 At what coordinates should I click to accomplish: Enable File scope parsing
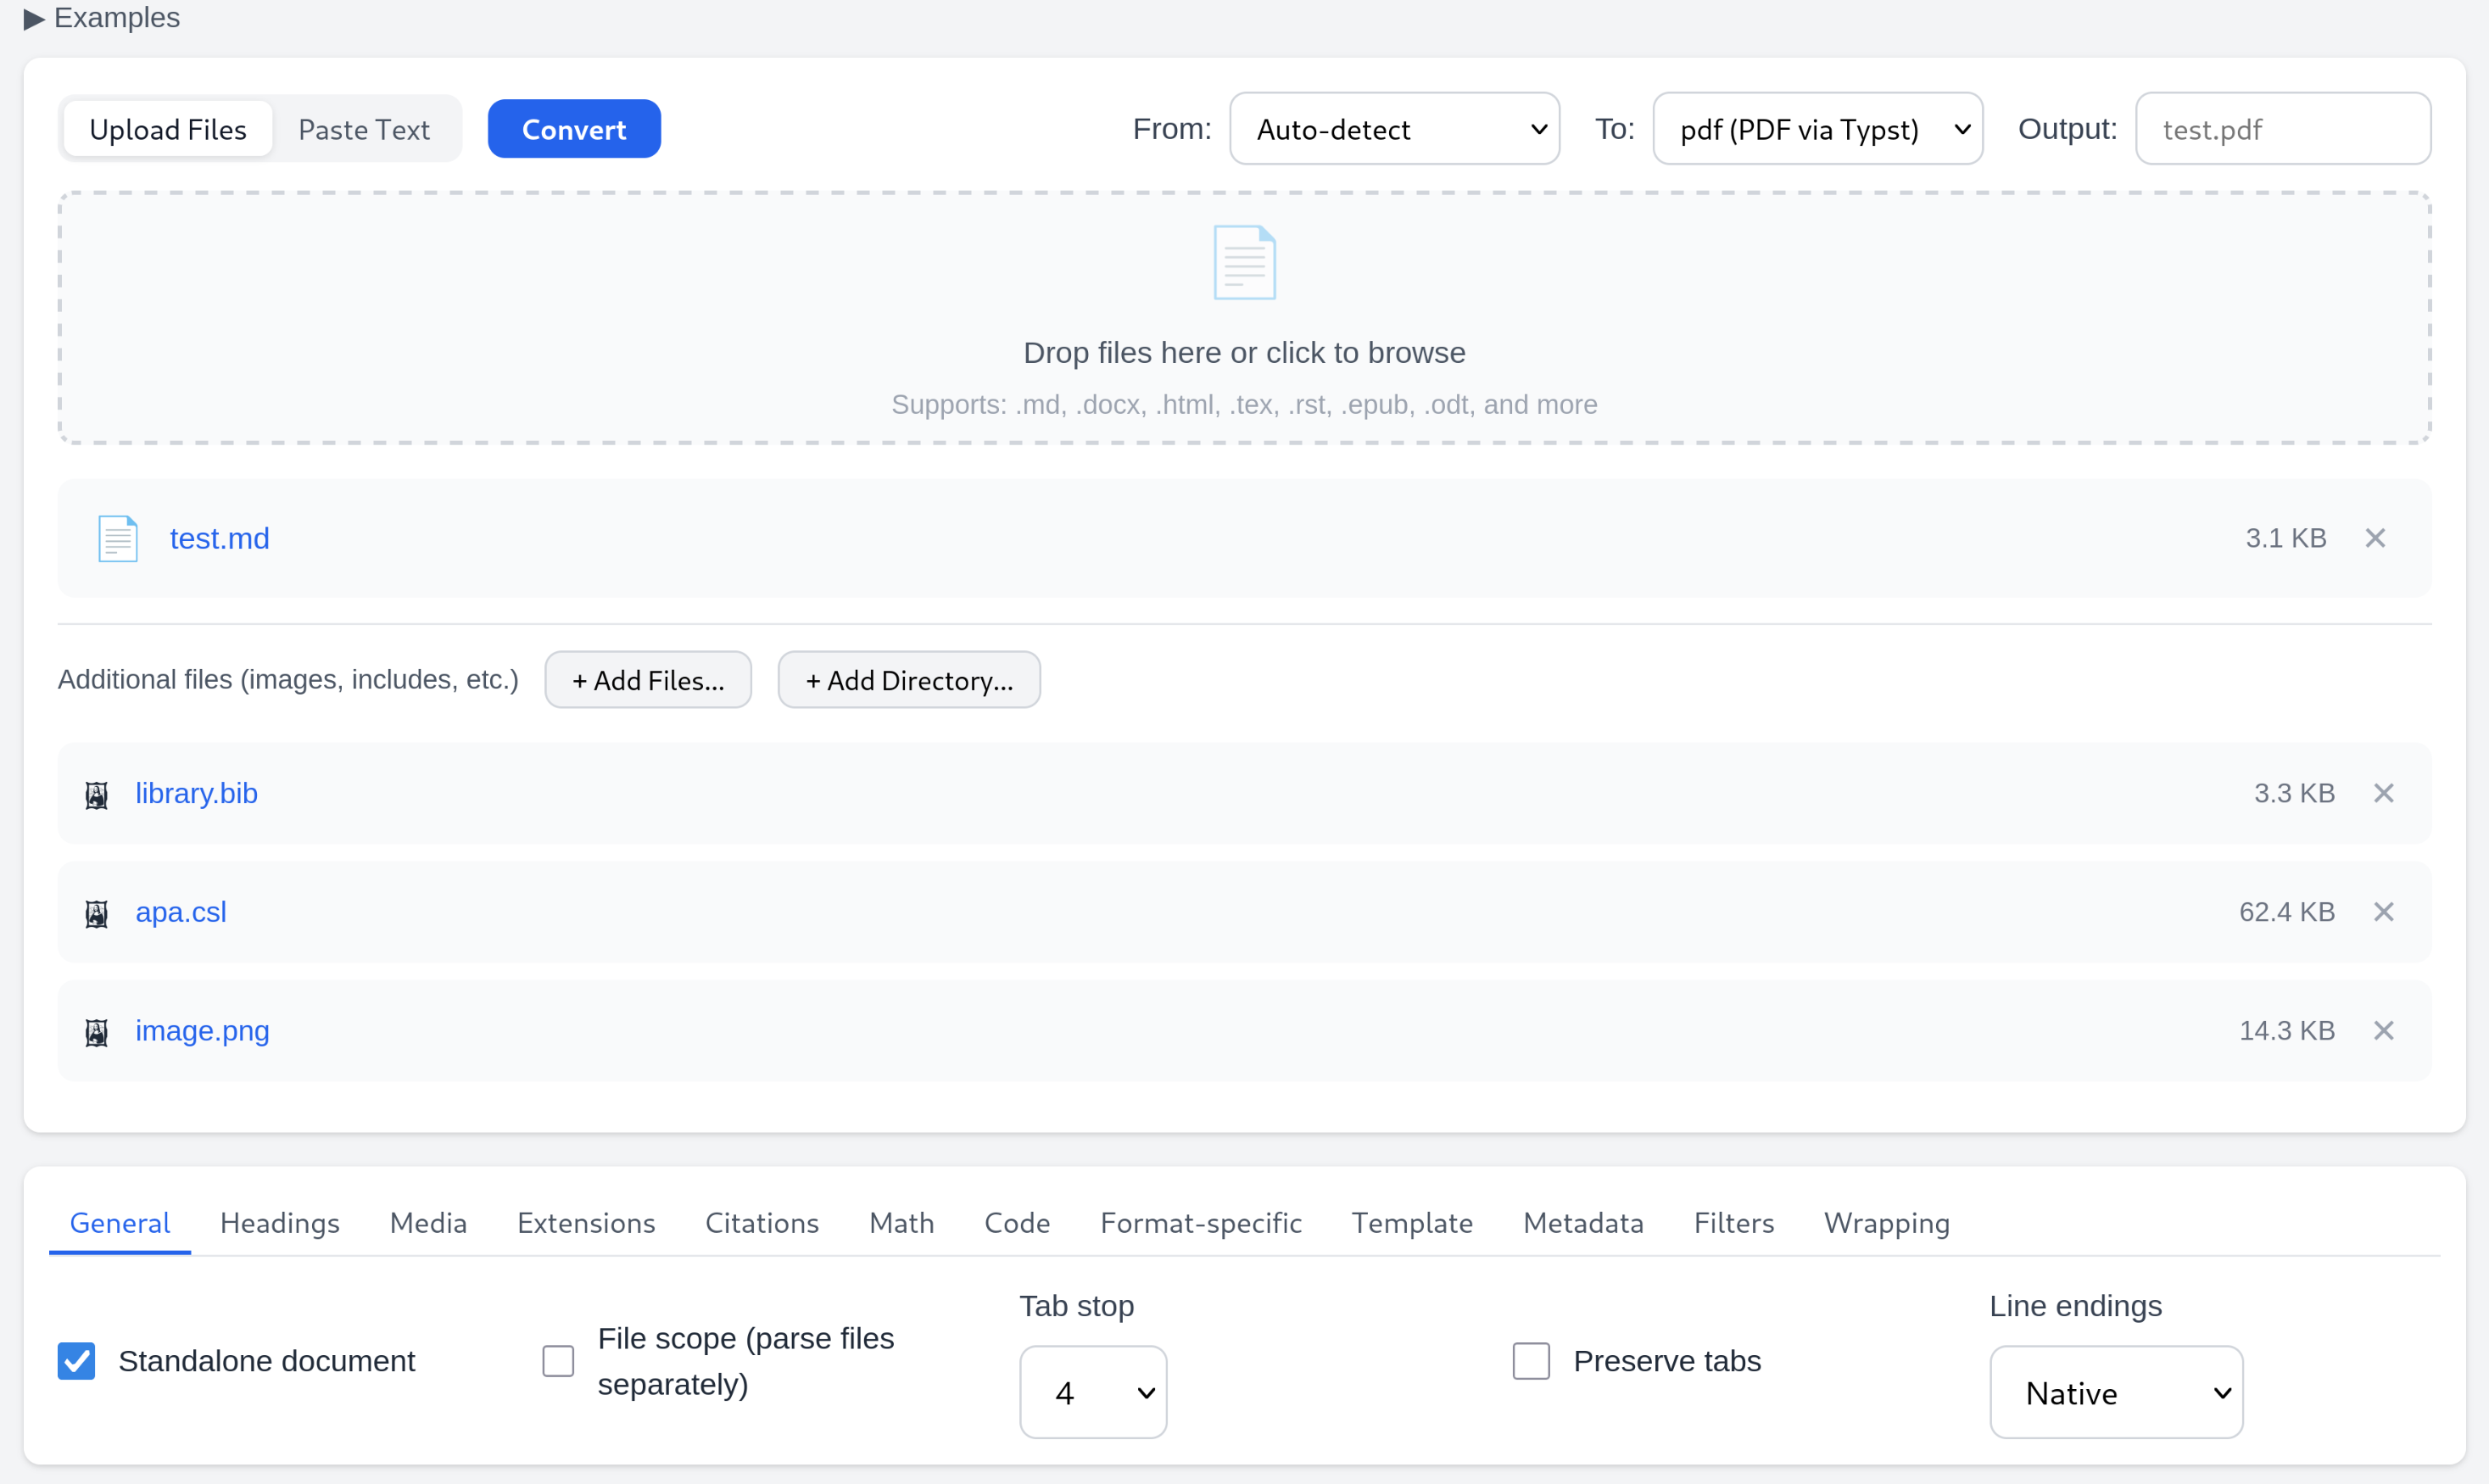click(x=558, y=1360)
